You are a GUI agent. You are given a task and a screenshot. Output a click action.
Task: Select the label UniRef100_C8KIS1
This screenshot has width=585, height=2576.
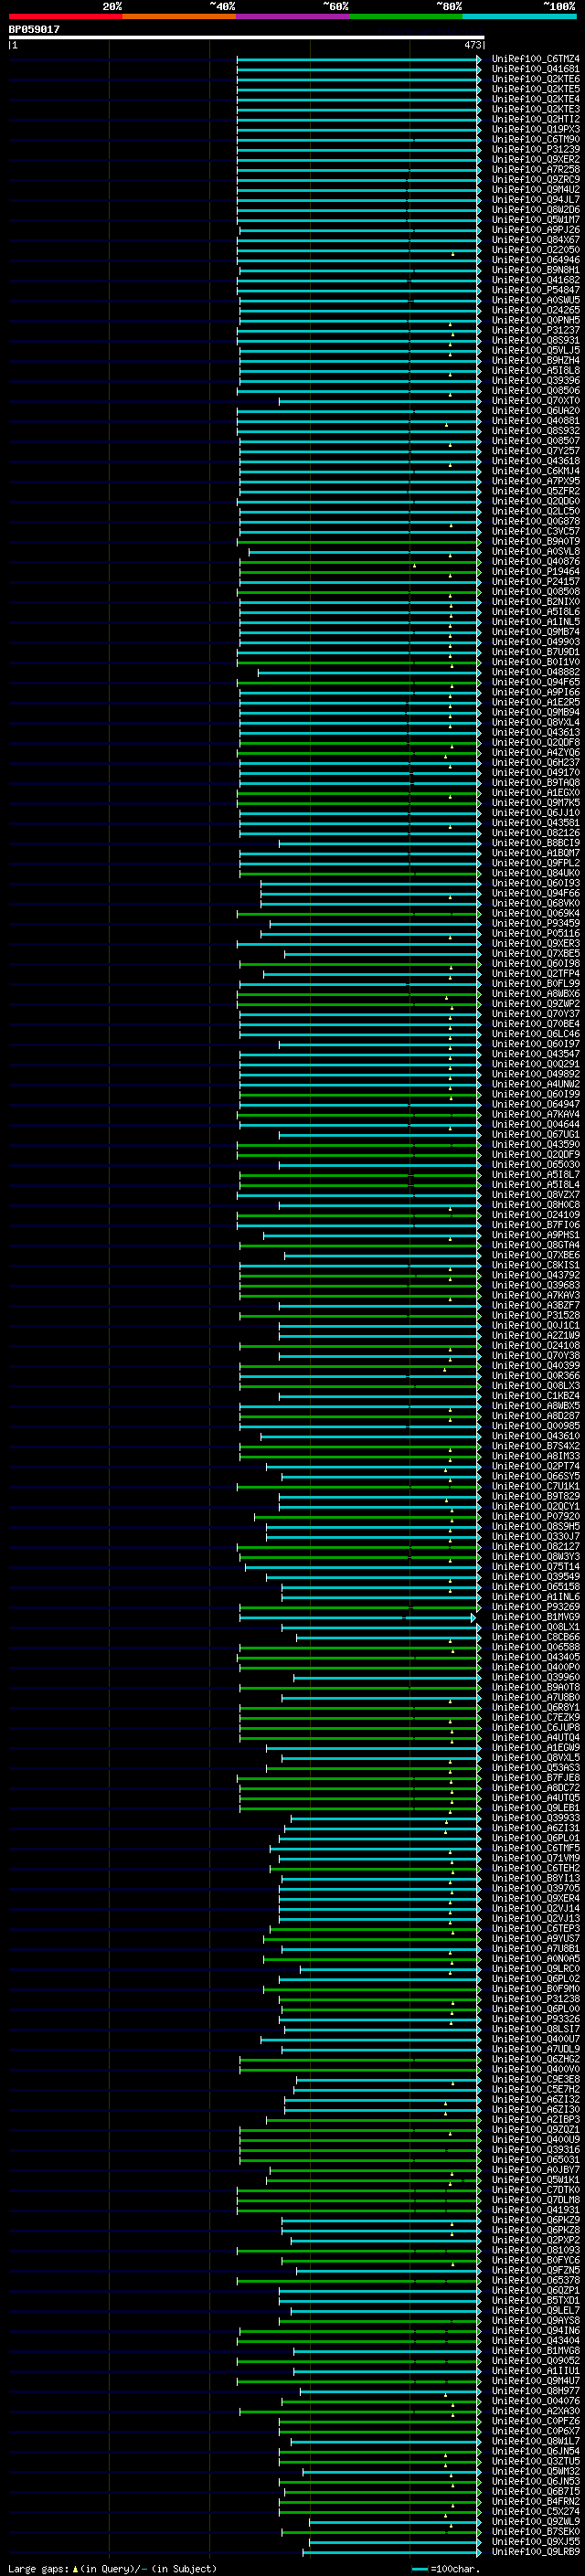pyautogui.click(x=536, y=1265)
